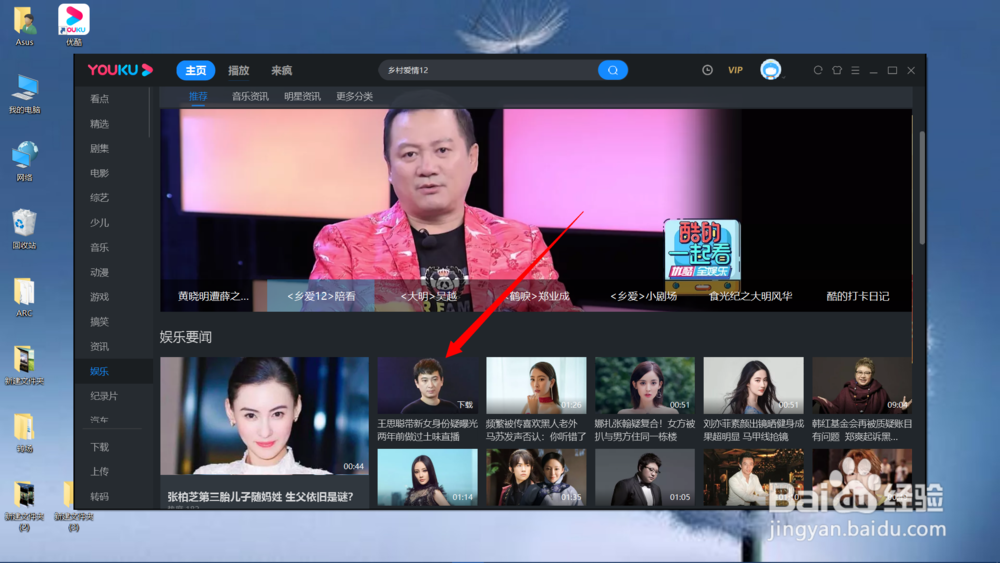The image size is (1000, 563).
Task: Open 转码 in sidebar
Action: point(99,497)
